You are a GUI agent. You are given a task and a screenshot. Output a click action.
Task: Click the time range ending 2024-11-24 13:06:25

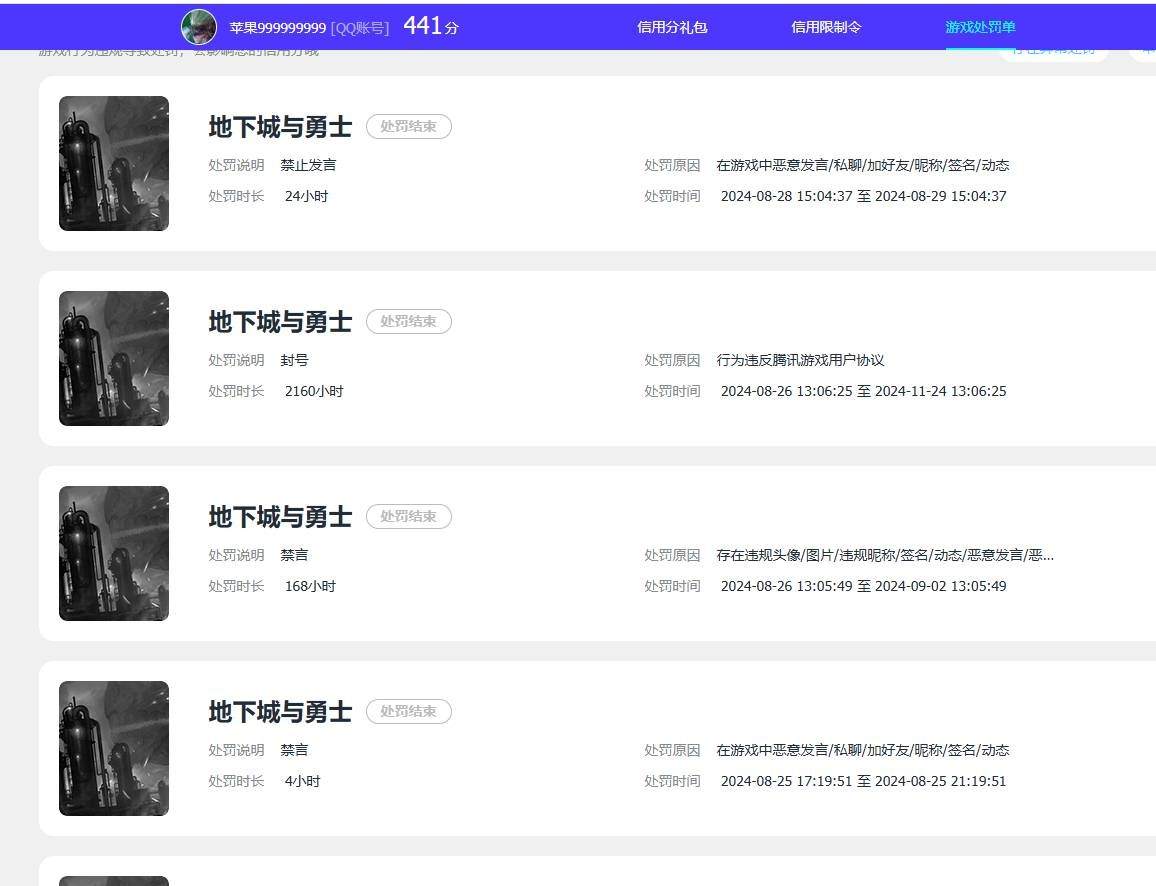pos(863,391)
